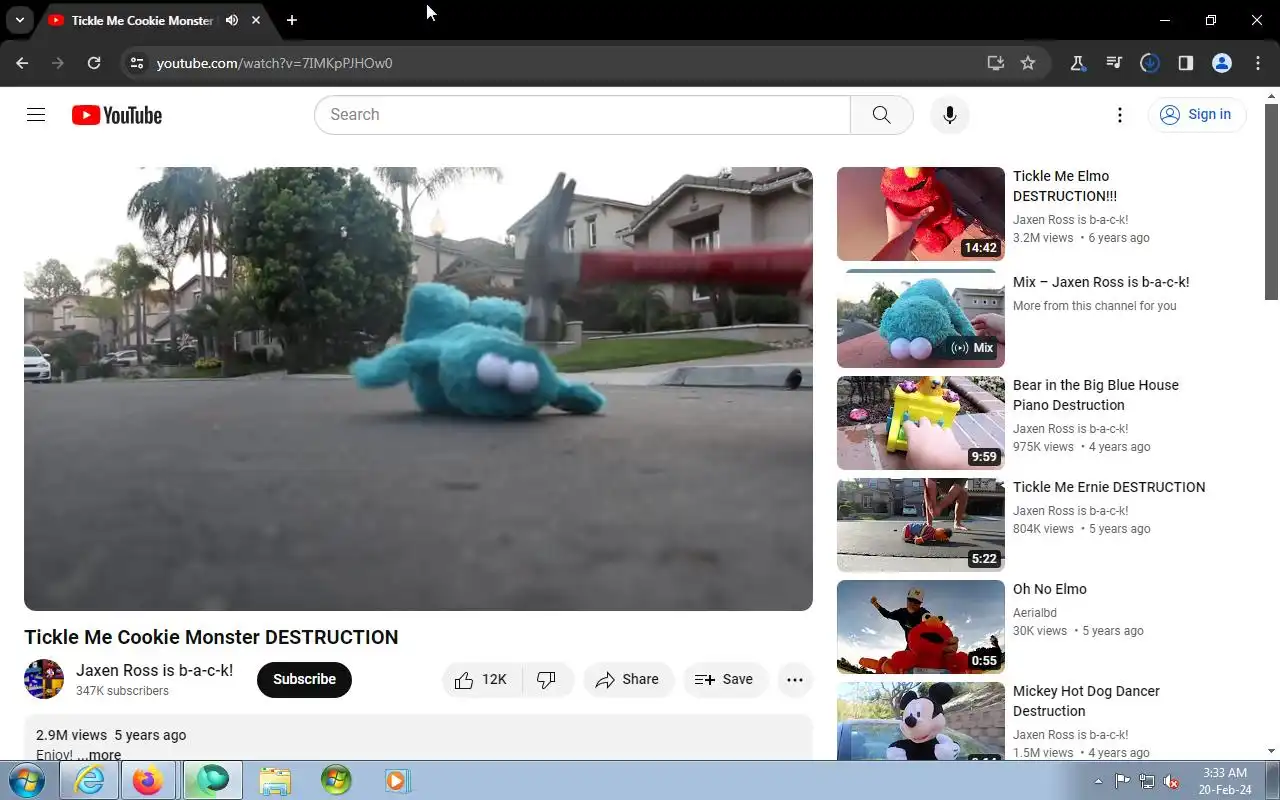Open the network tray icon
The image size is (1280, 800).
tap(1147, 781)
